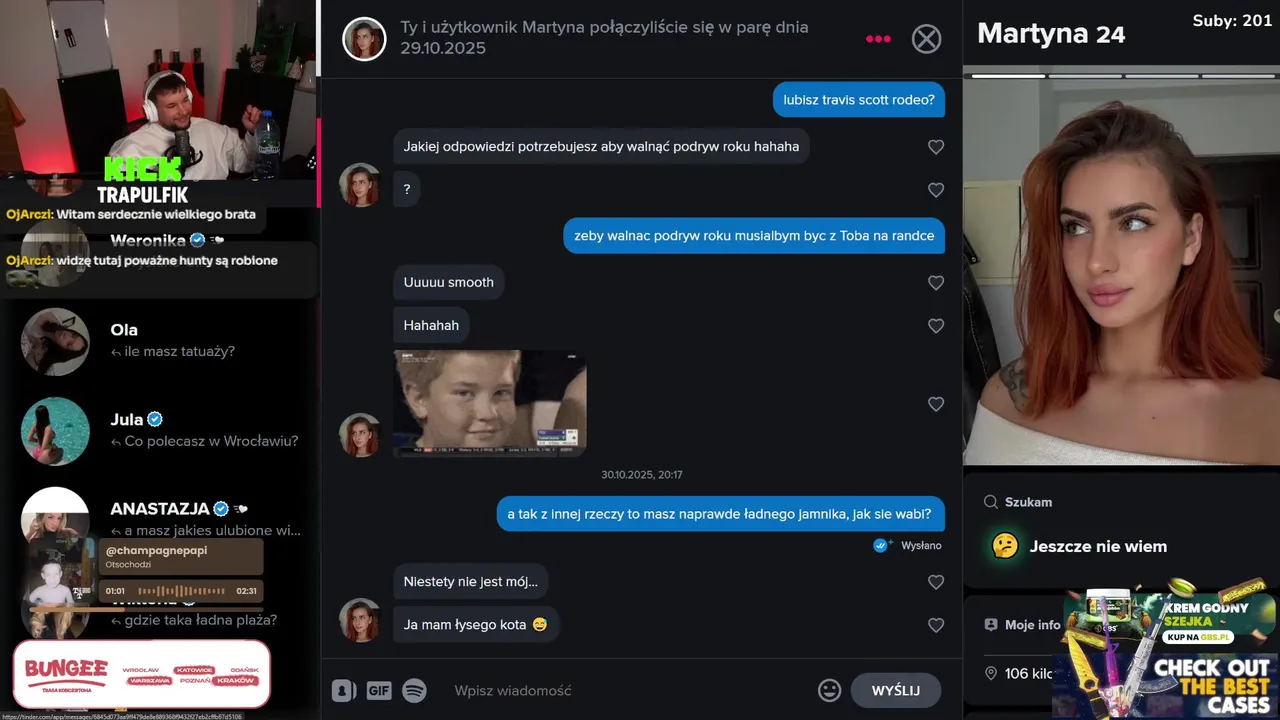Like the 'Niestety nie jest mój...' message

pos(936,582)
